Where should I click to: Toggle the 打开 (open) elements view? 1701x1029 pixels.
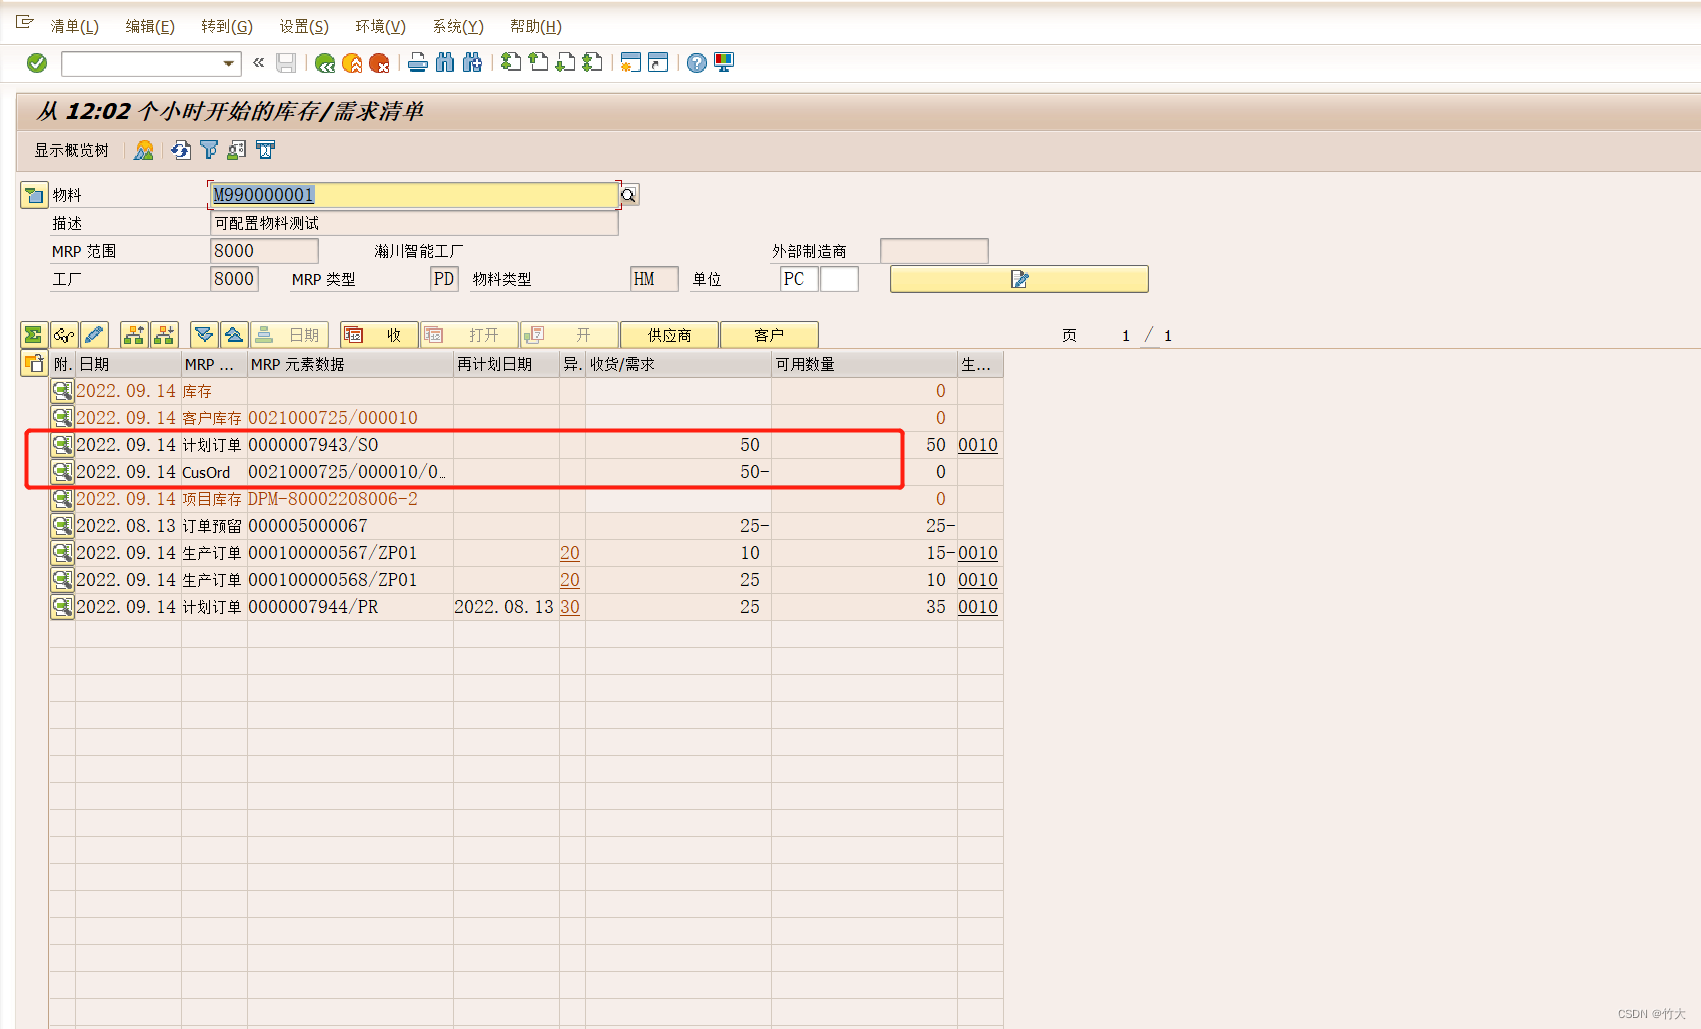point(469,334)
